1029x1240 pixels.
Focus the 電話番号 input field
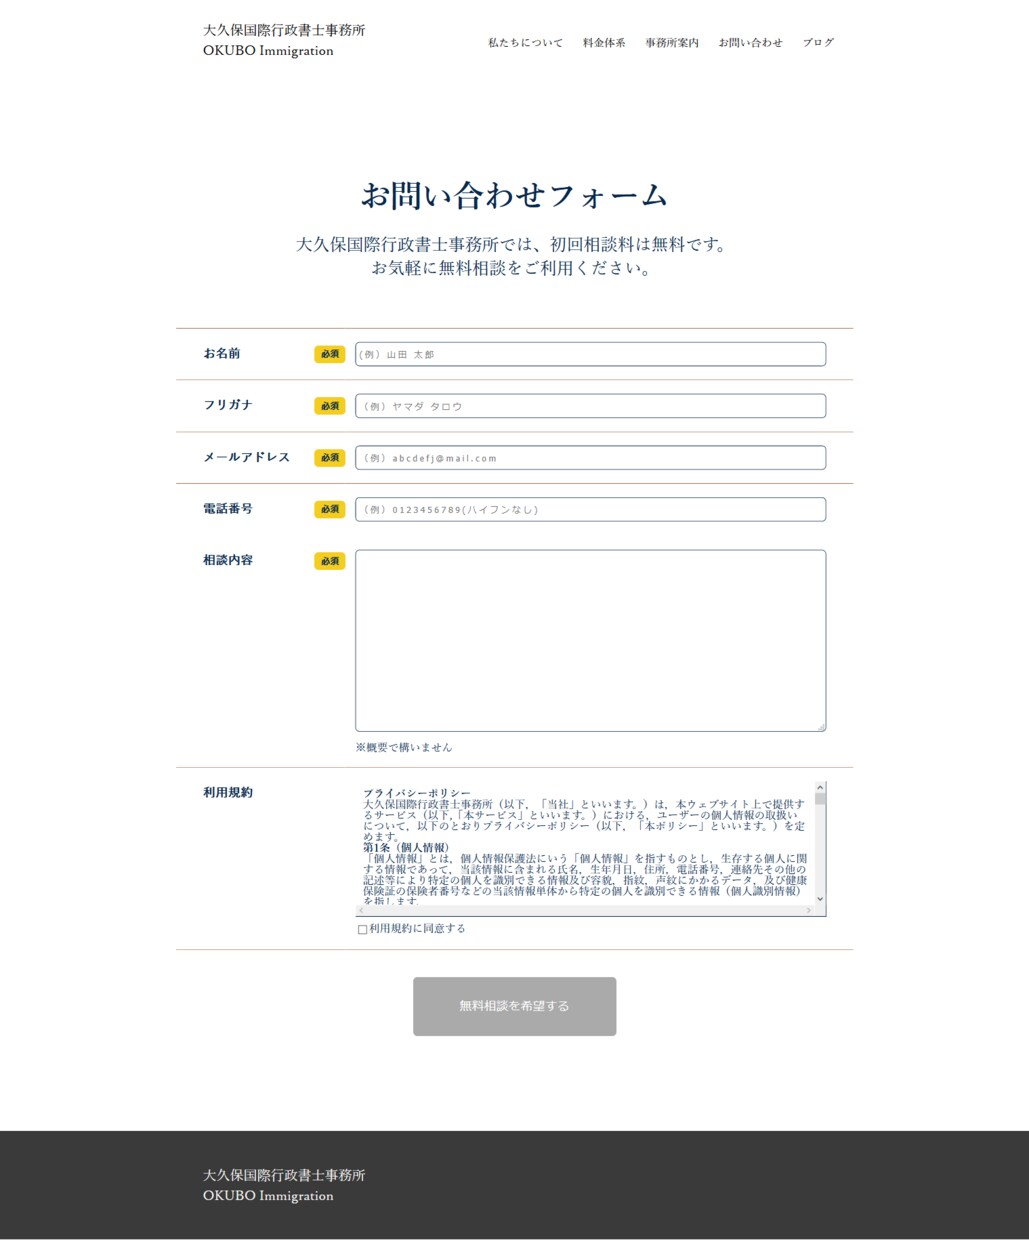coord(590,510)
